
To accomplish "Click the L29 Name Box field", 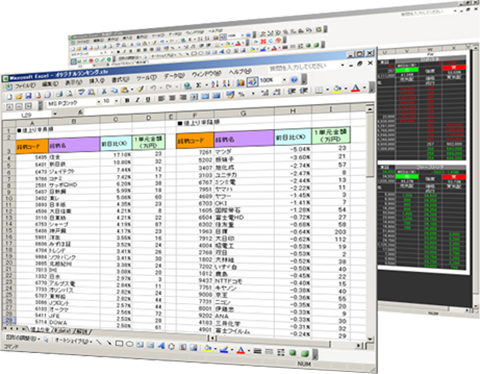I will click(x=27, y=115).
